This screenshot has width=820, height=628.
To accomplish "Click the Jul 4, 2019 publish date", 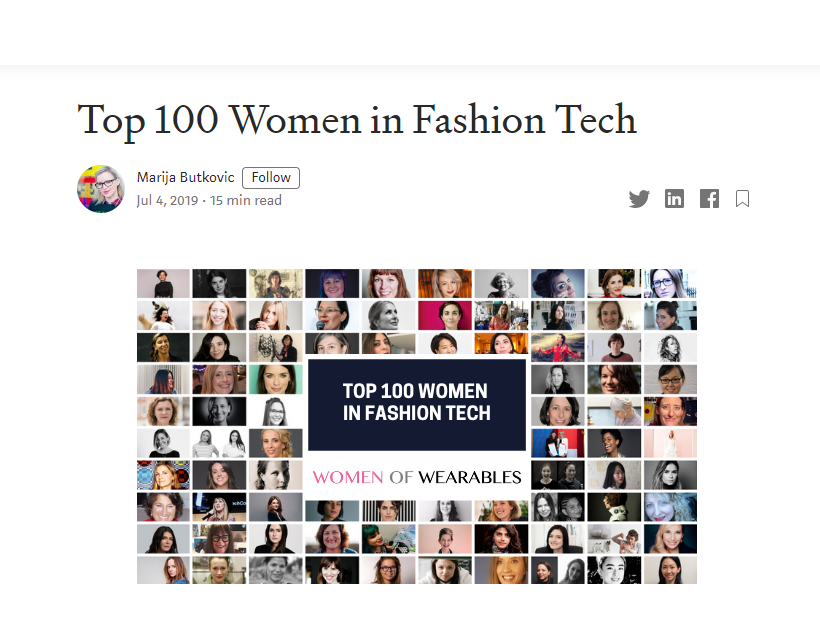I will [166, 201].
